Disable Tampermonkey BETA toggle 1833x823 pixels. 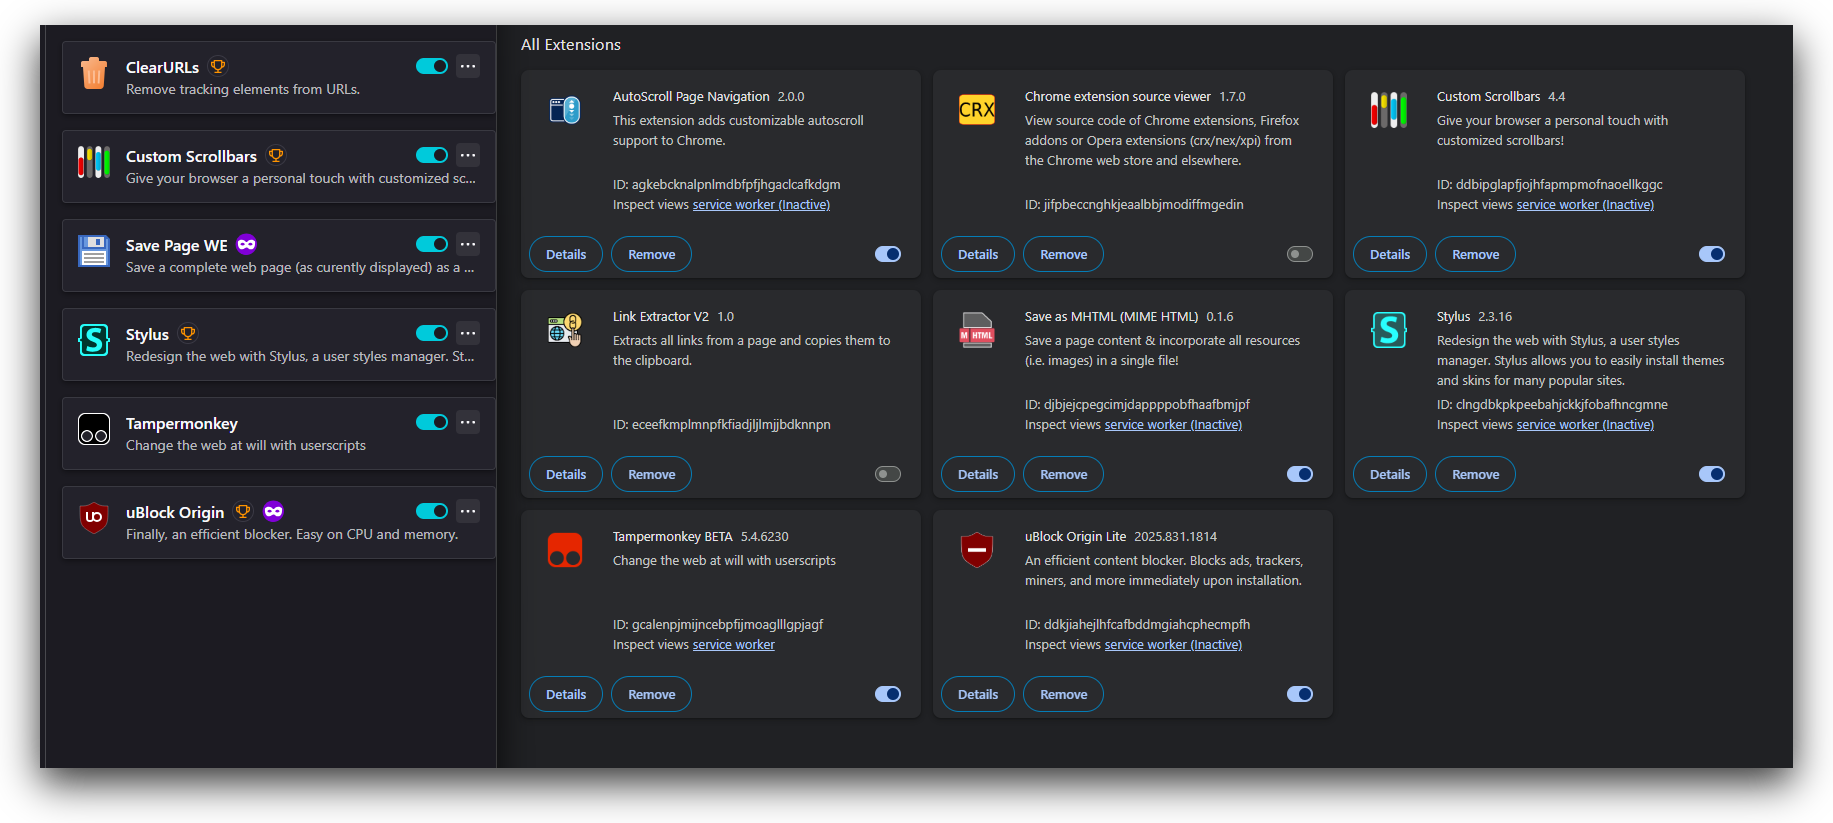888,694
